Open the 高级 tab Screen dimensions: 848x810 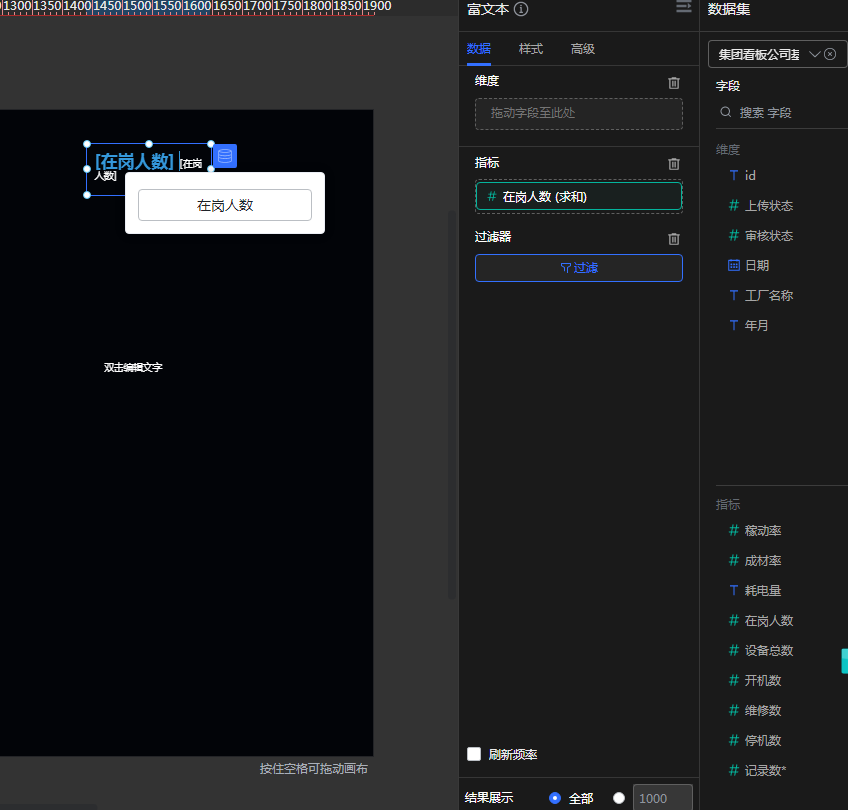(582, 49)
